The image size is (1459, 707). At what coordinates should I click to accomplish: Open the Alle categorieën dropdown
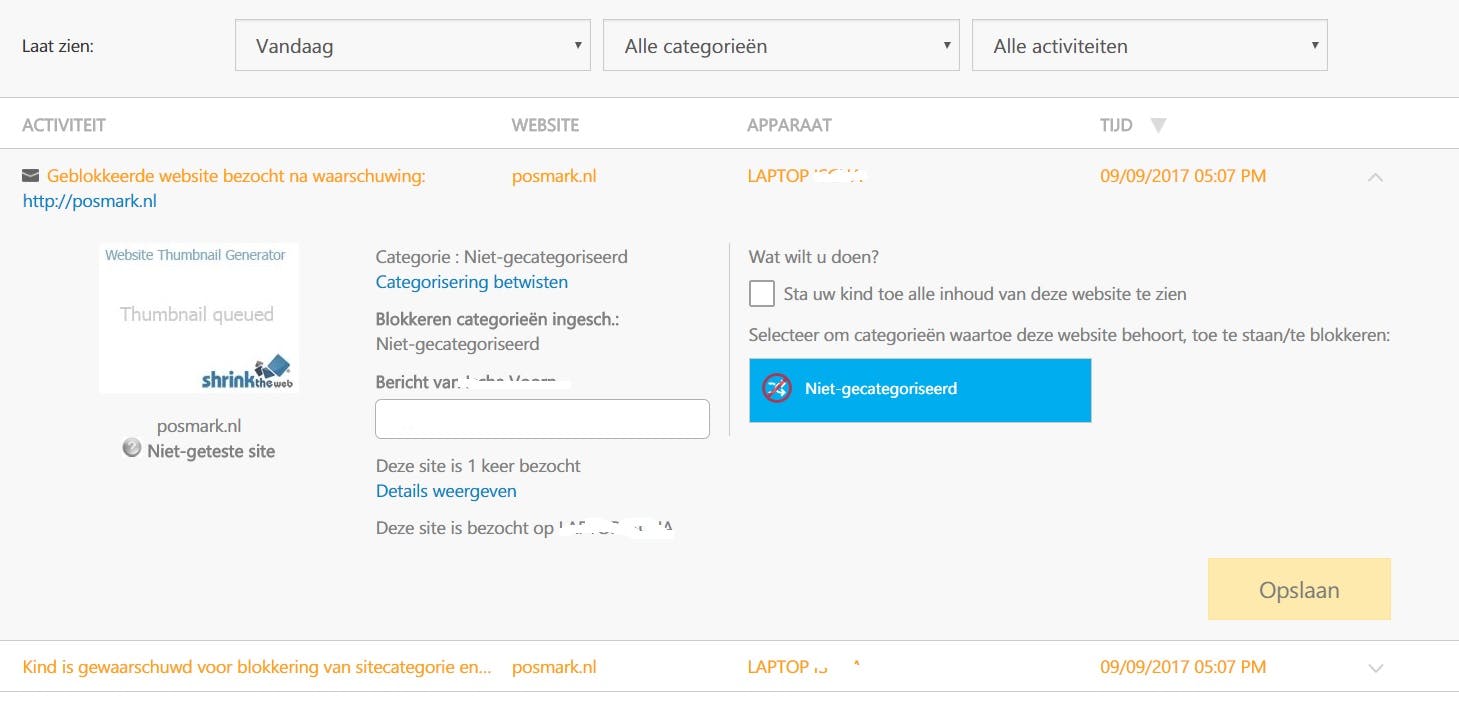point(781,46)
